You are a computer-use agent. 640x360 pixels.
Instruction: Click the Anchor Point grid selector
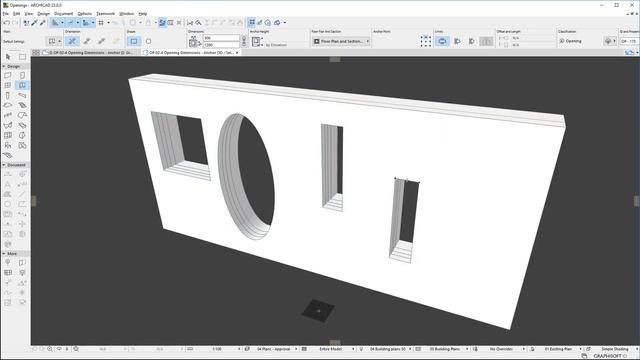(x=425, y=41)
